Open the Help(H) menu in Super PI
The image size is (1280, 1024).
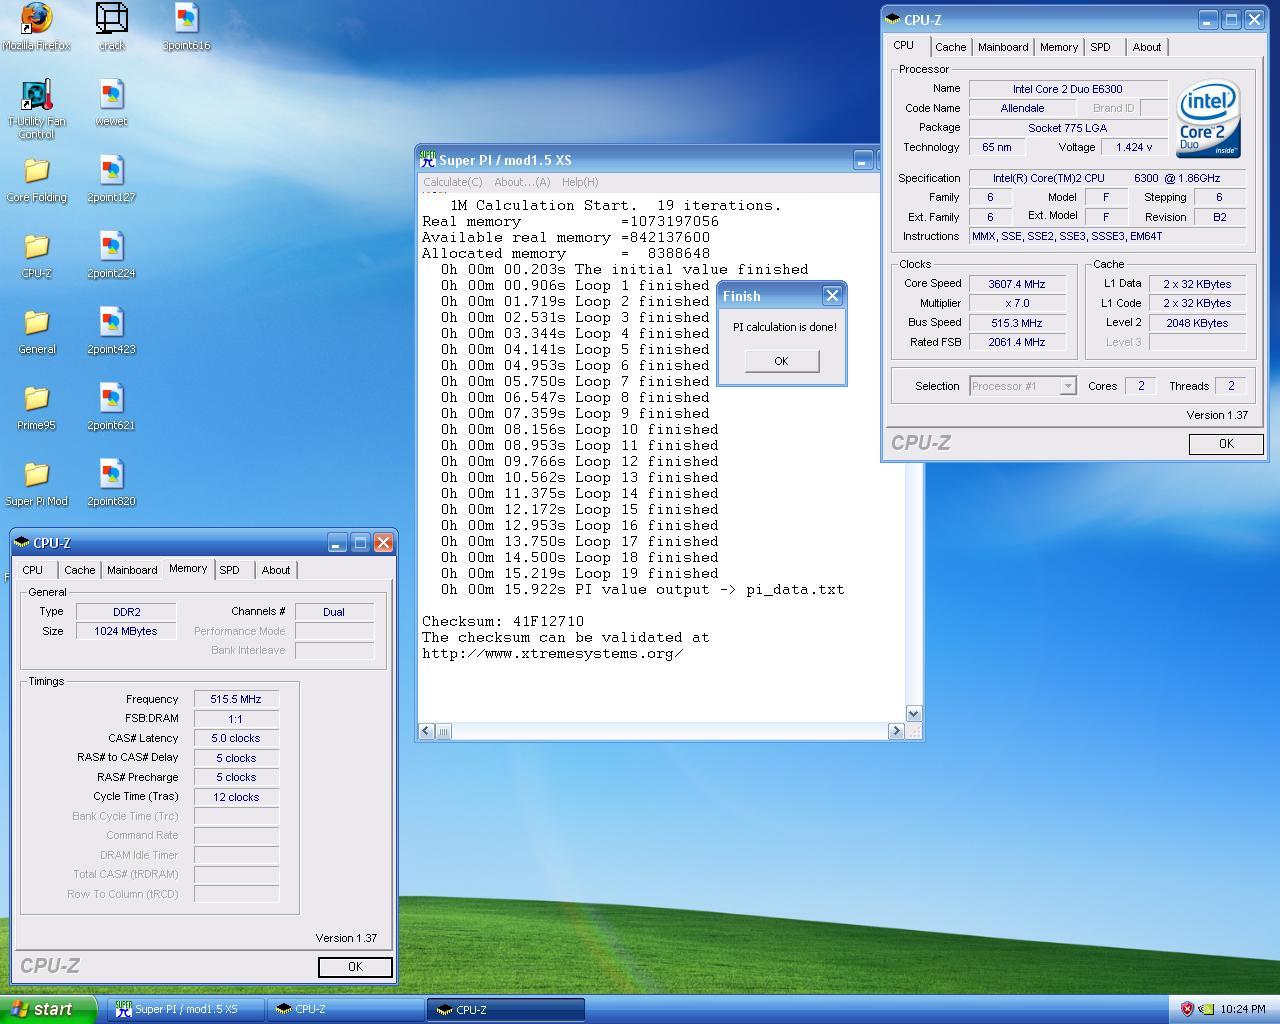click(x=580, y=182)
